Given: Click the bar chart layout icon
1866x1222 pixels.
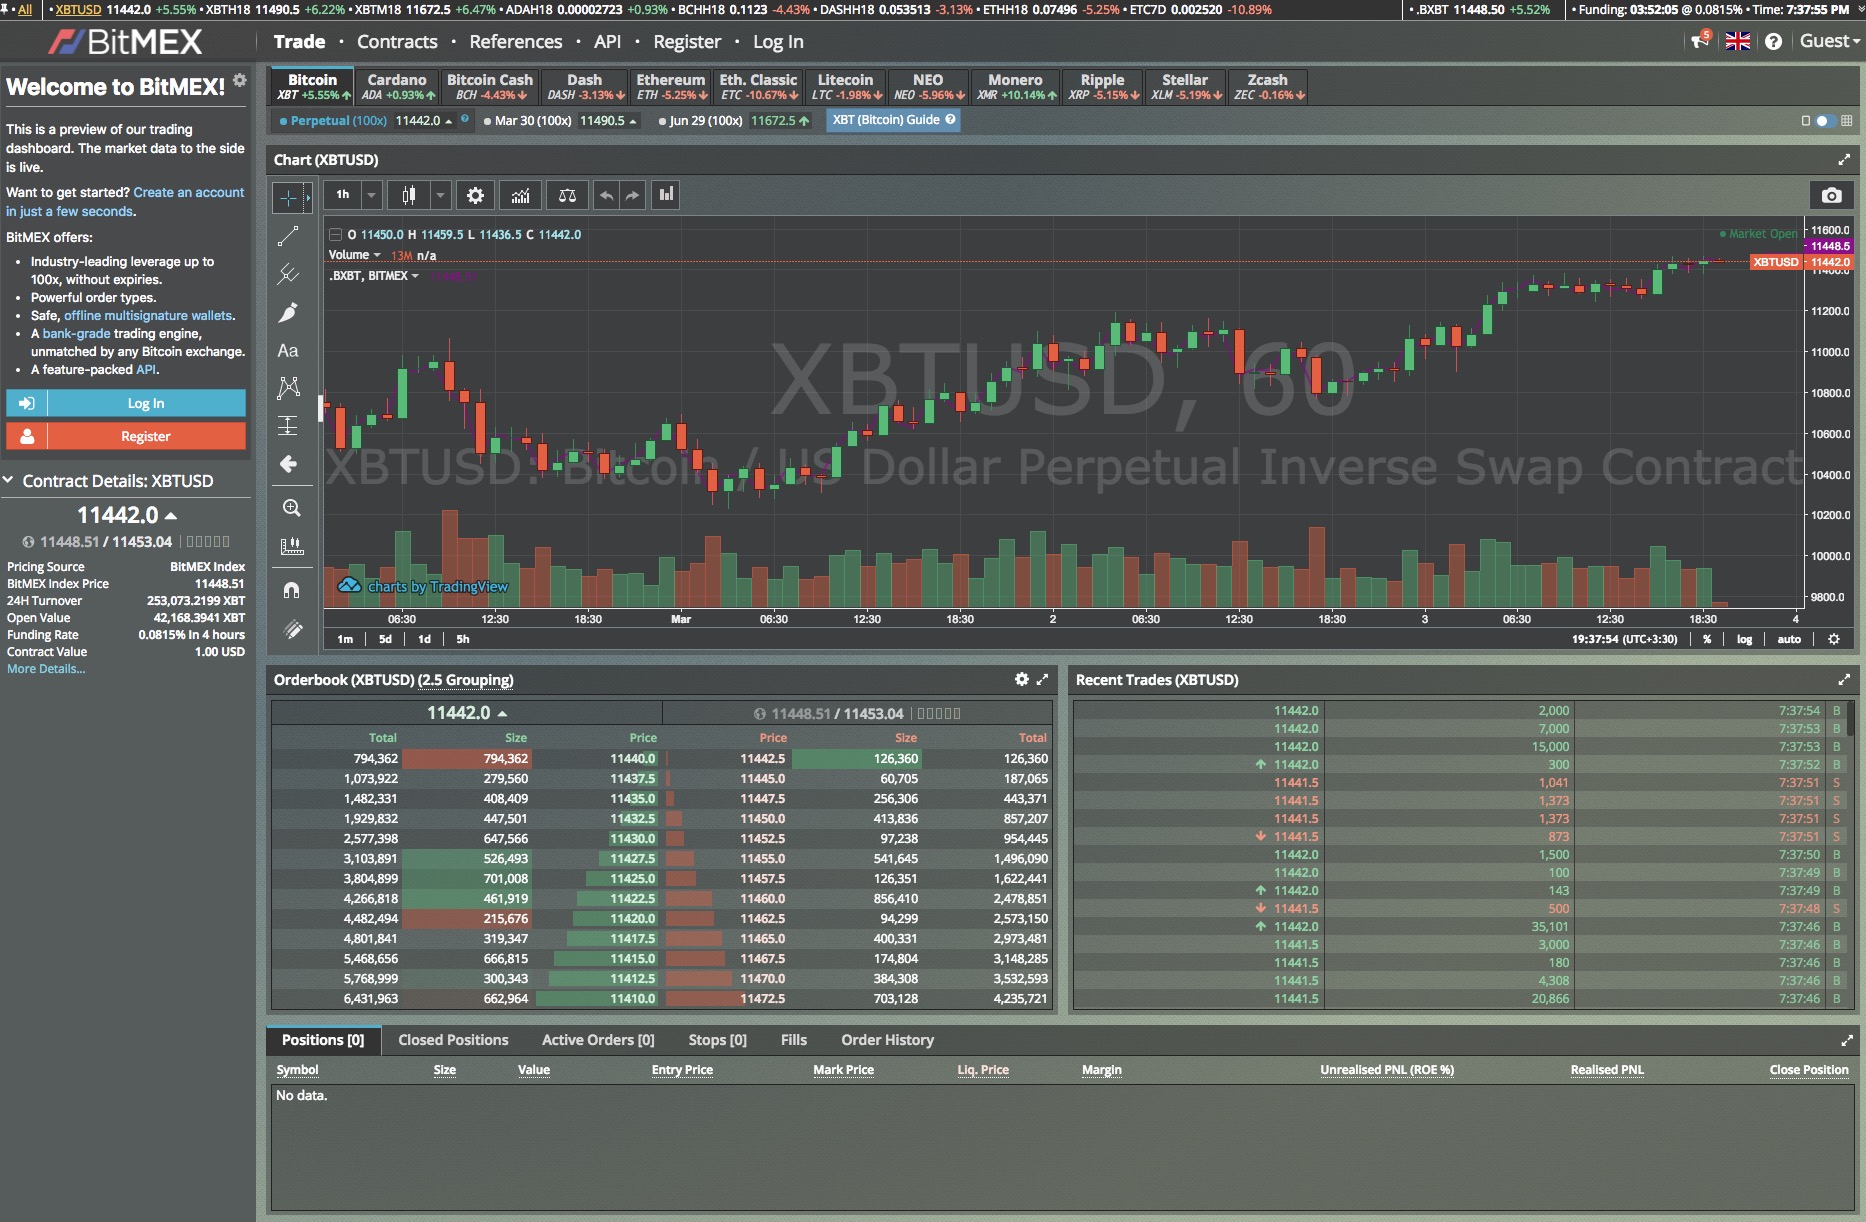Looking at the screenshot, I should click(666, 195).
